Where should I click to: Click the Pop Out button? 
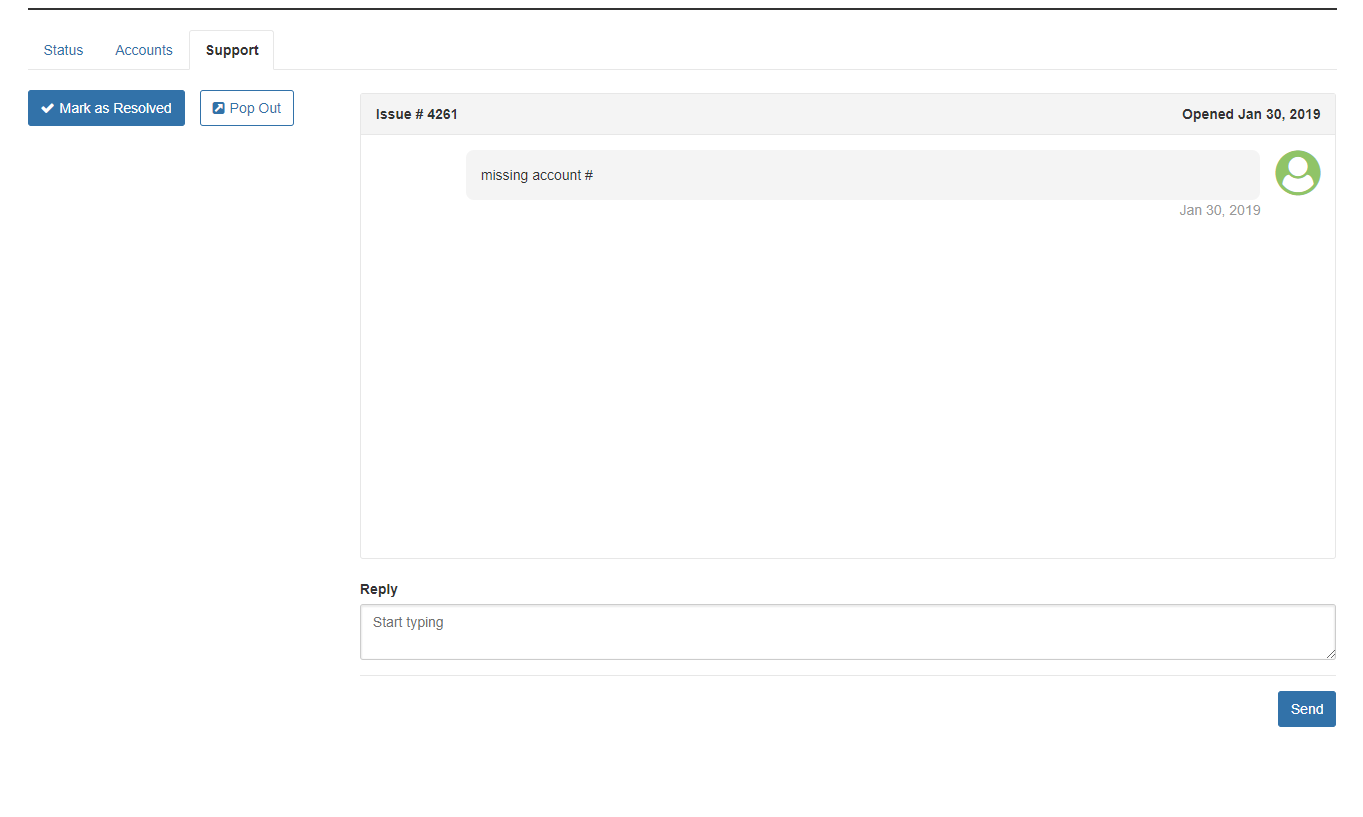[247, 108]
